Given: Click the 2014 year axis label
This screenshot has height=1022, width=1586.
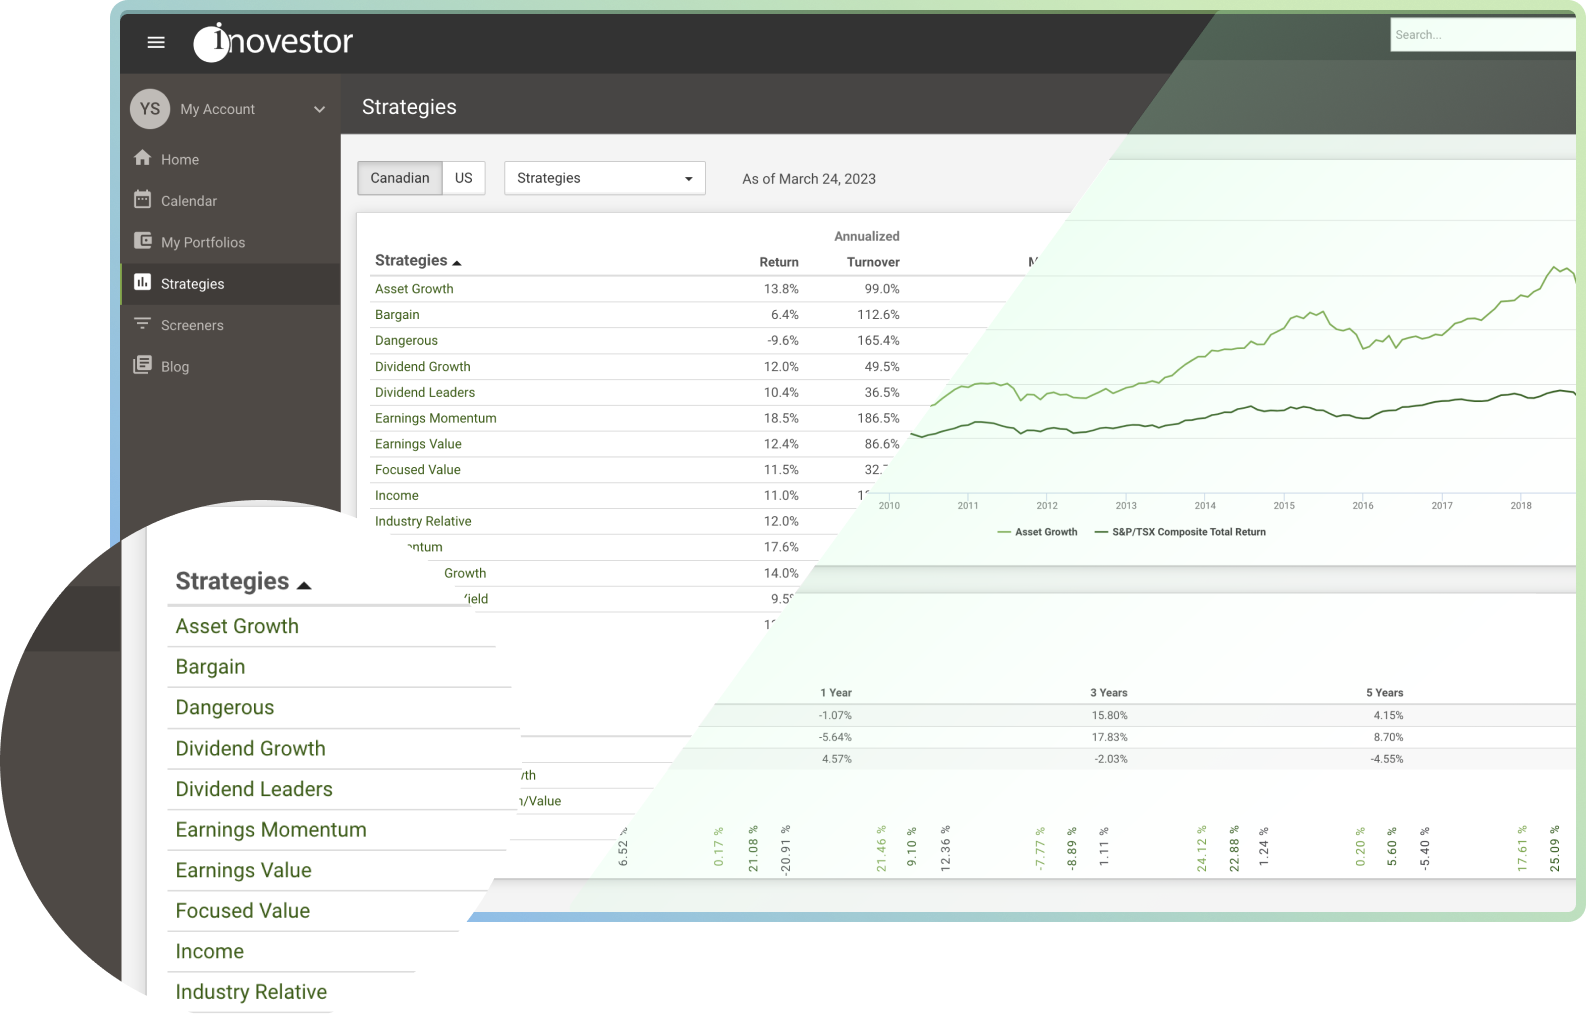Looking at the screenshot, I should (x=1205, y=506).
